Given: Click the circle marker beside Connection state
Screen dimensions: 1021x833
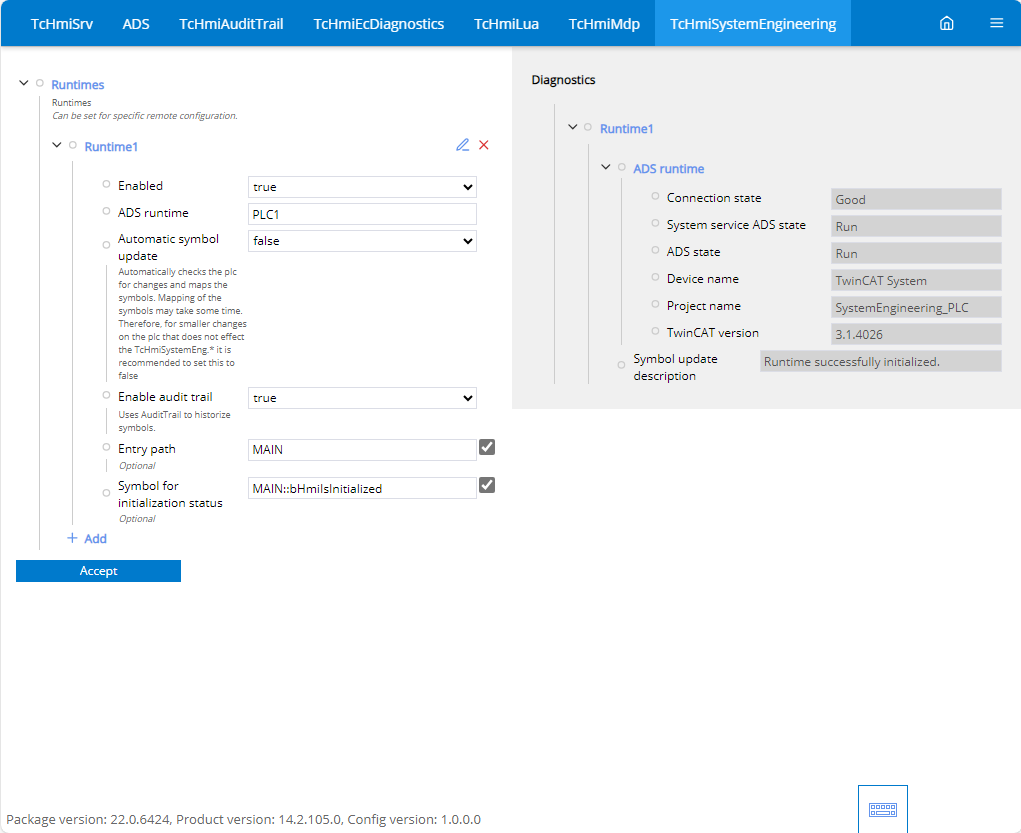Looking at the screenshot, I should pos(655,196).
